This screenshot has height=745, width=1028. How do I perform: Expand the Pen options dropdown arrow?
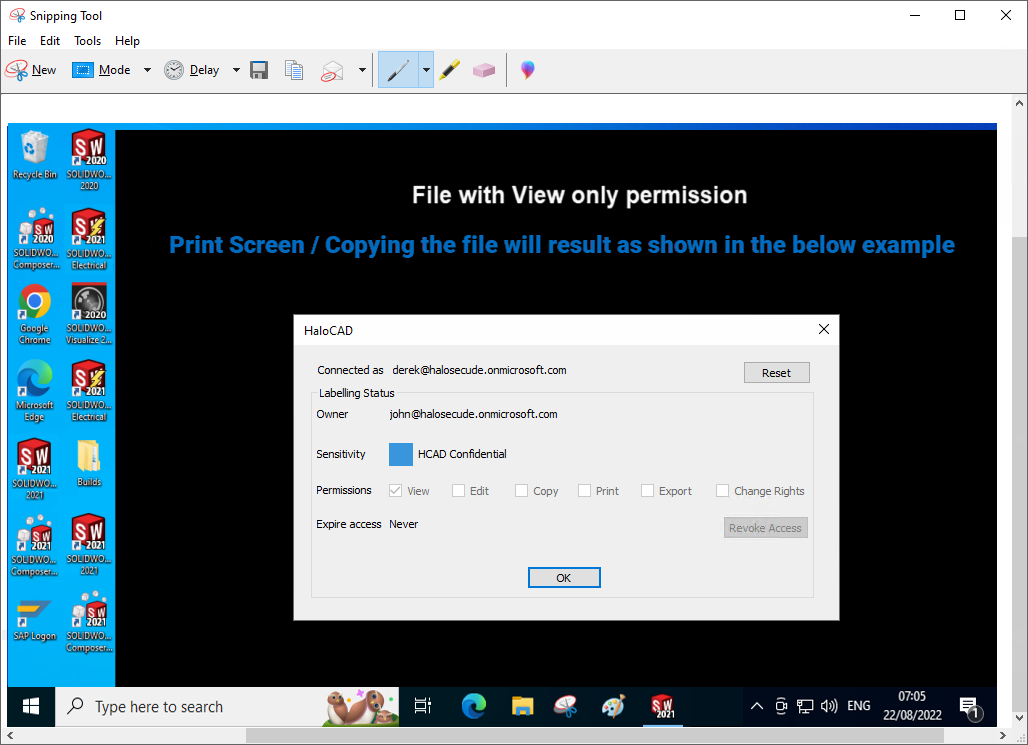426,70
